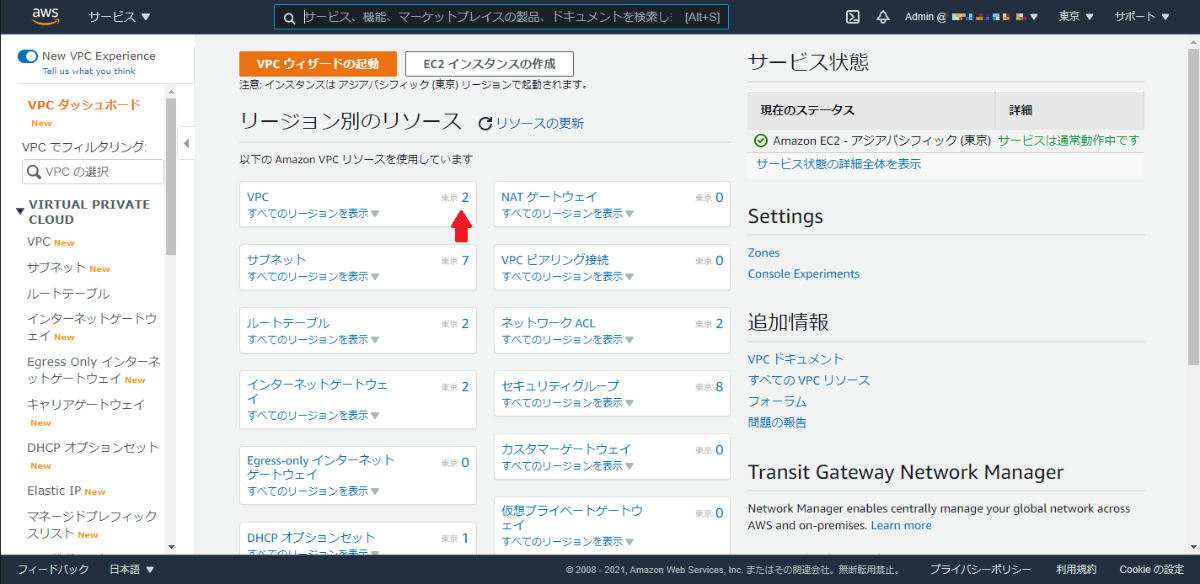The width and height of the screenshot is (1200, 584).
Task: Open Cookie の設定 in footer
Action: click(x=1151, y=569)
